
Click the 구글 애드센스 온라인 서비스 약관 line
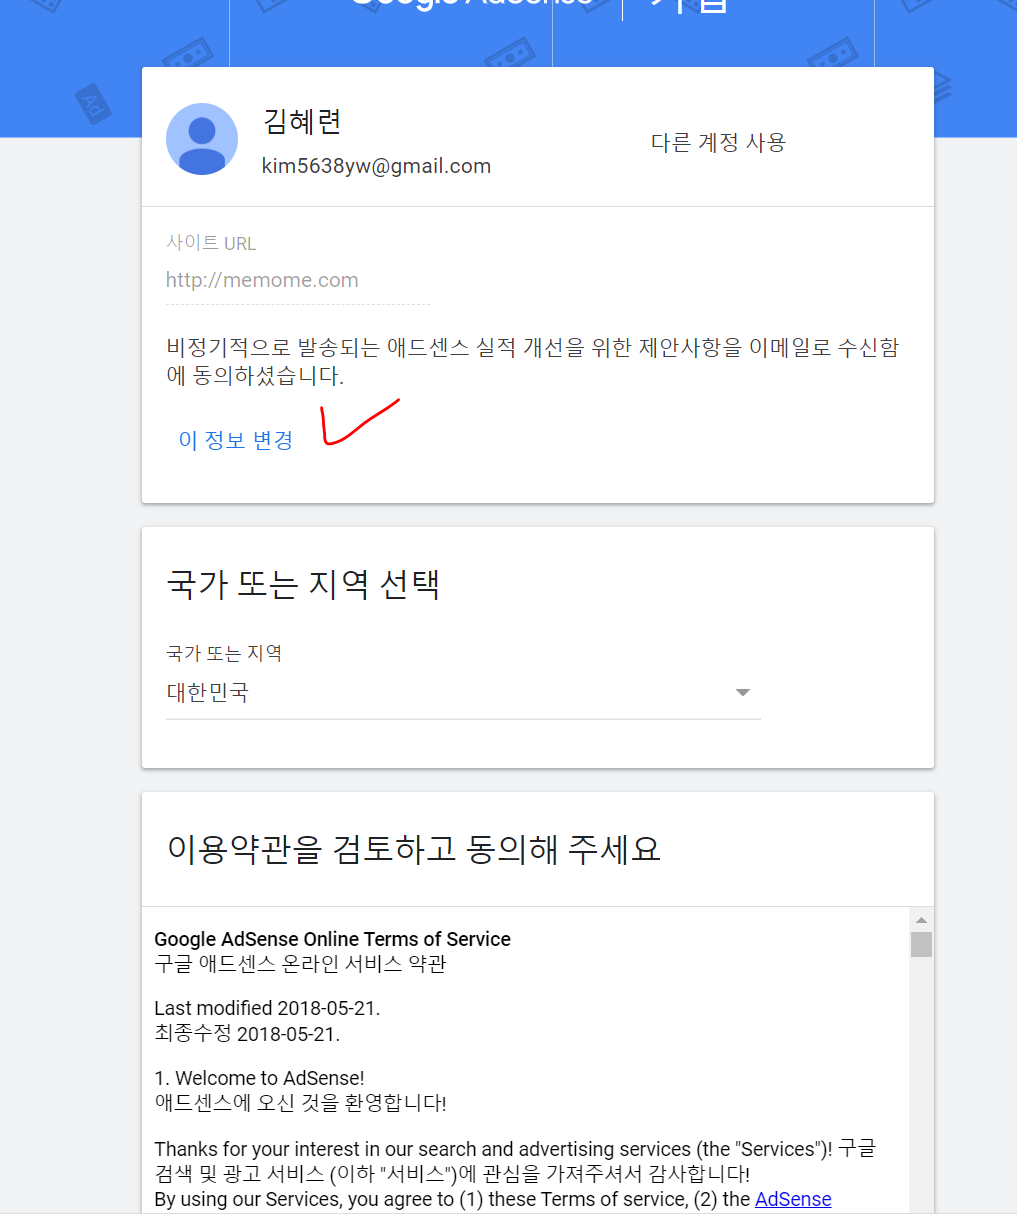(300, 964)
